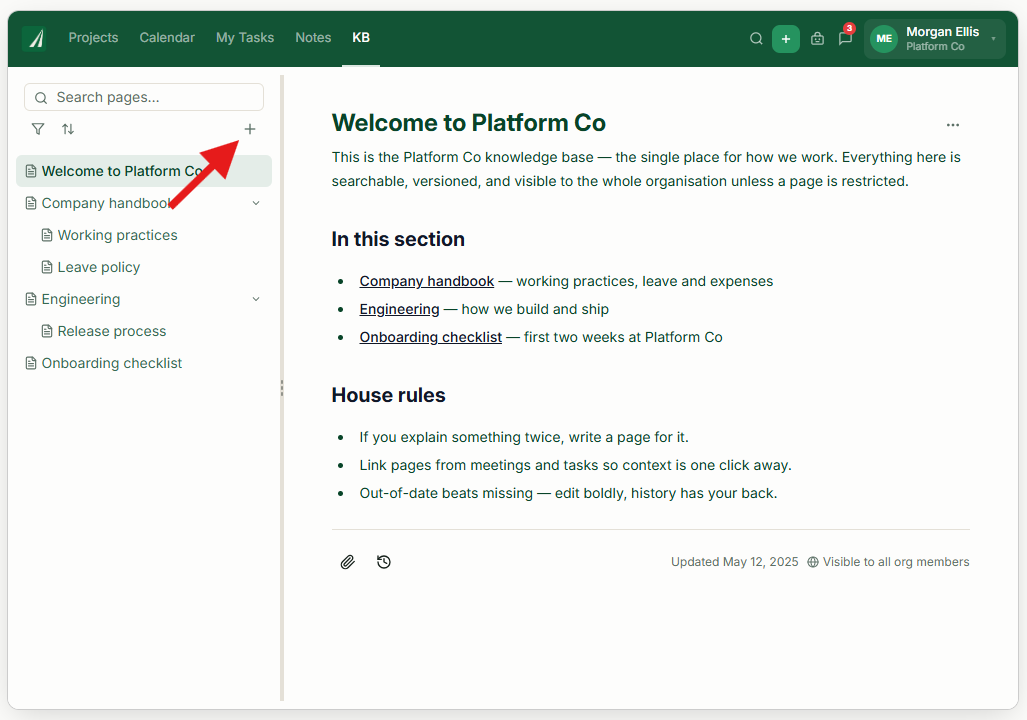Open the Onboarding checklist link in page body

pos(430,337)
